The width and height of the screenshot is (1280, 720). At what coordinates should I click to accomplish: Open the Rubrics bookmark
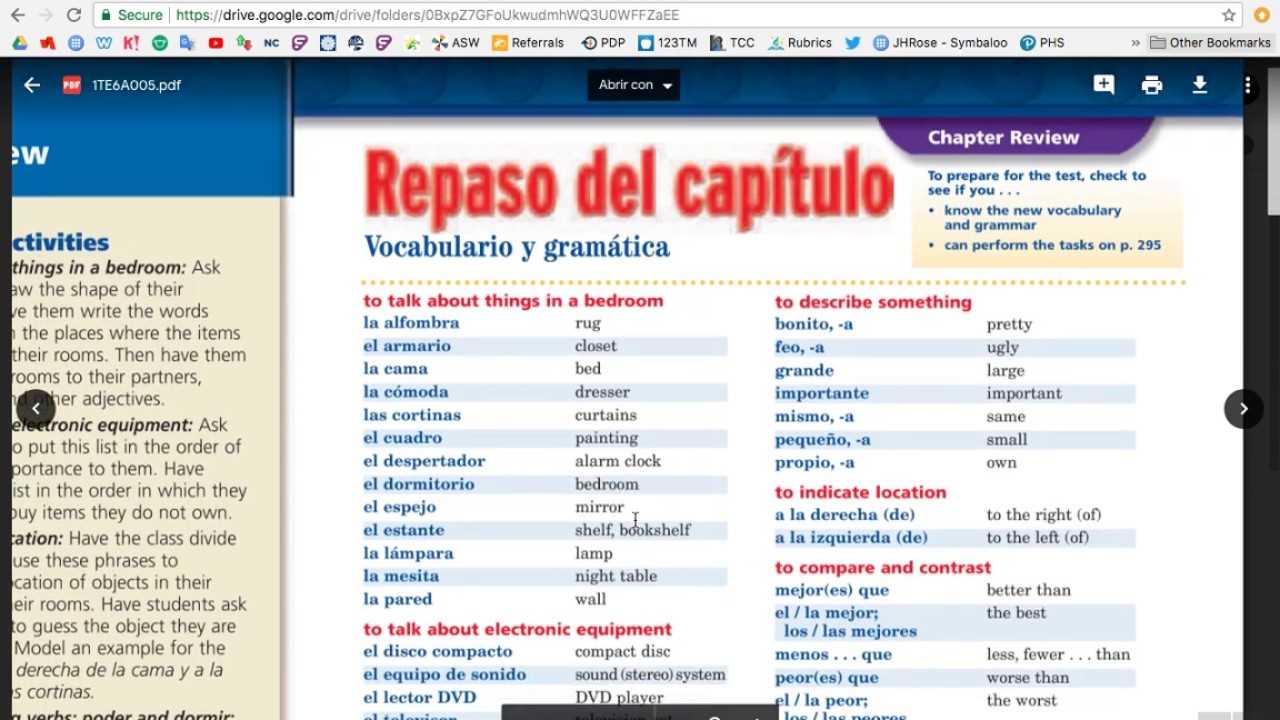point(800,43)
